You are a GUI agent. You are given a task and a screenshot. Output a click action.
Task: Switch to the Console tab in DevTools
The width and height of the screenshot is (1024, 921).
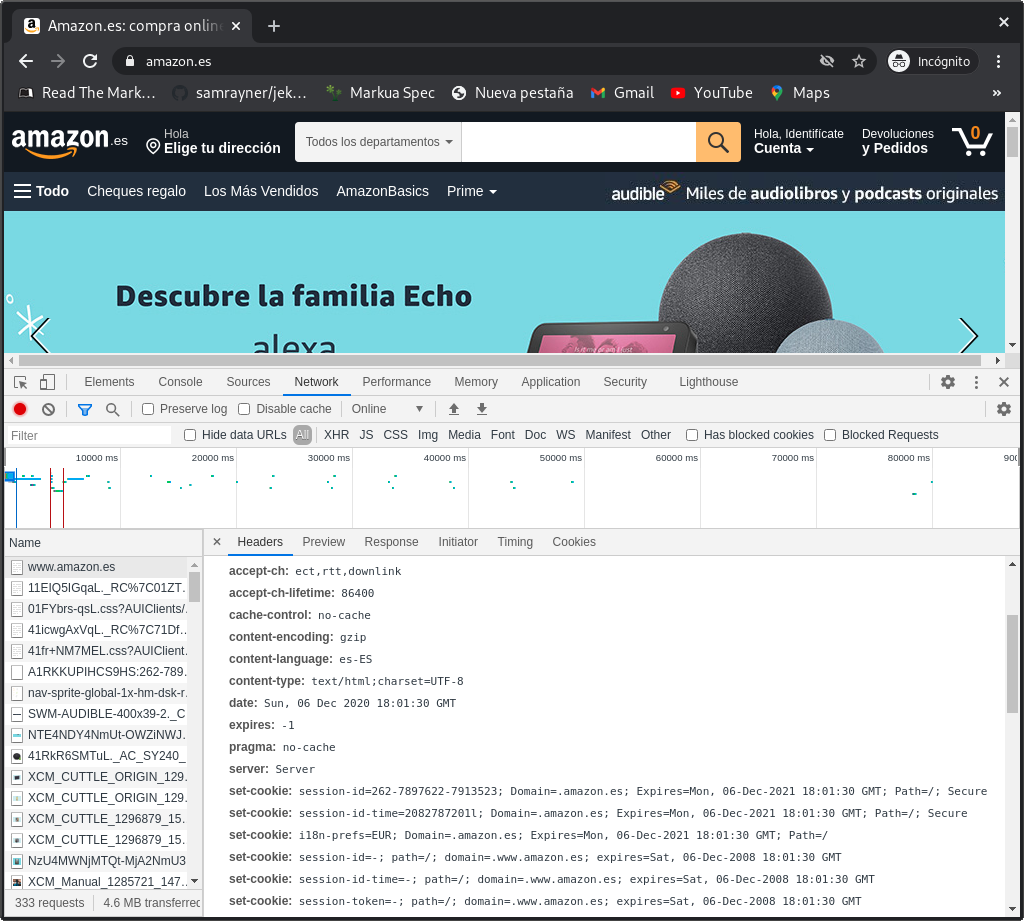(180, 382)
